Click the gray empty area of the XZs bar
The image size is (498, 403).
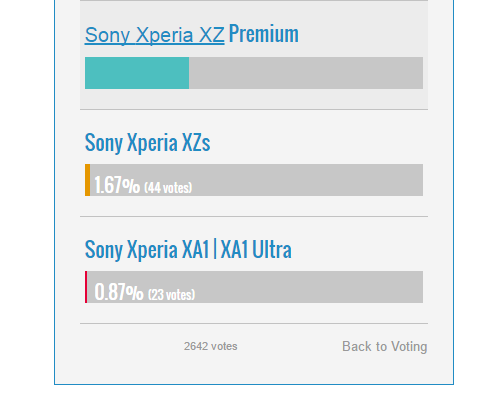(307, 180)
